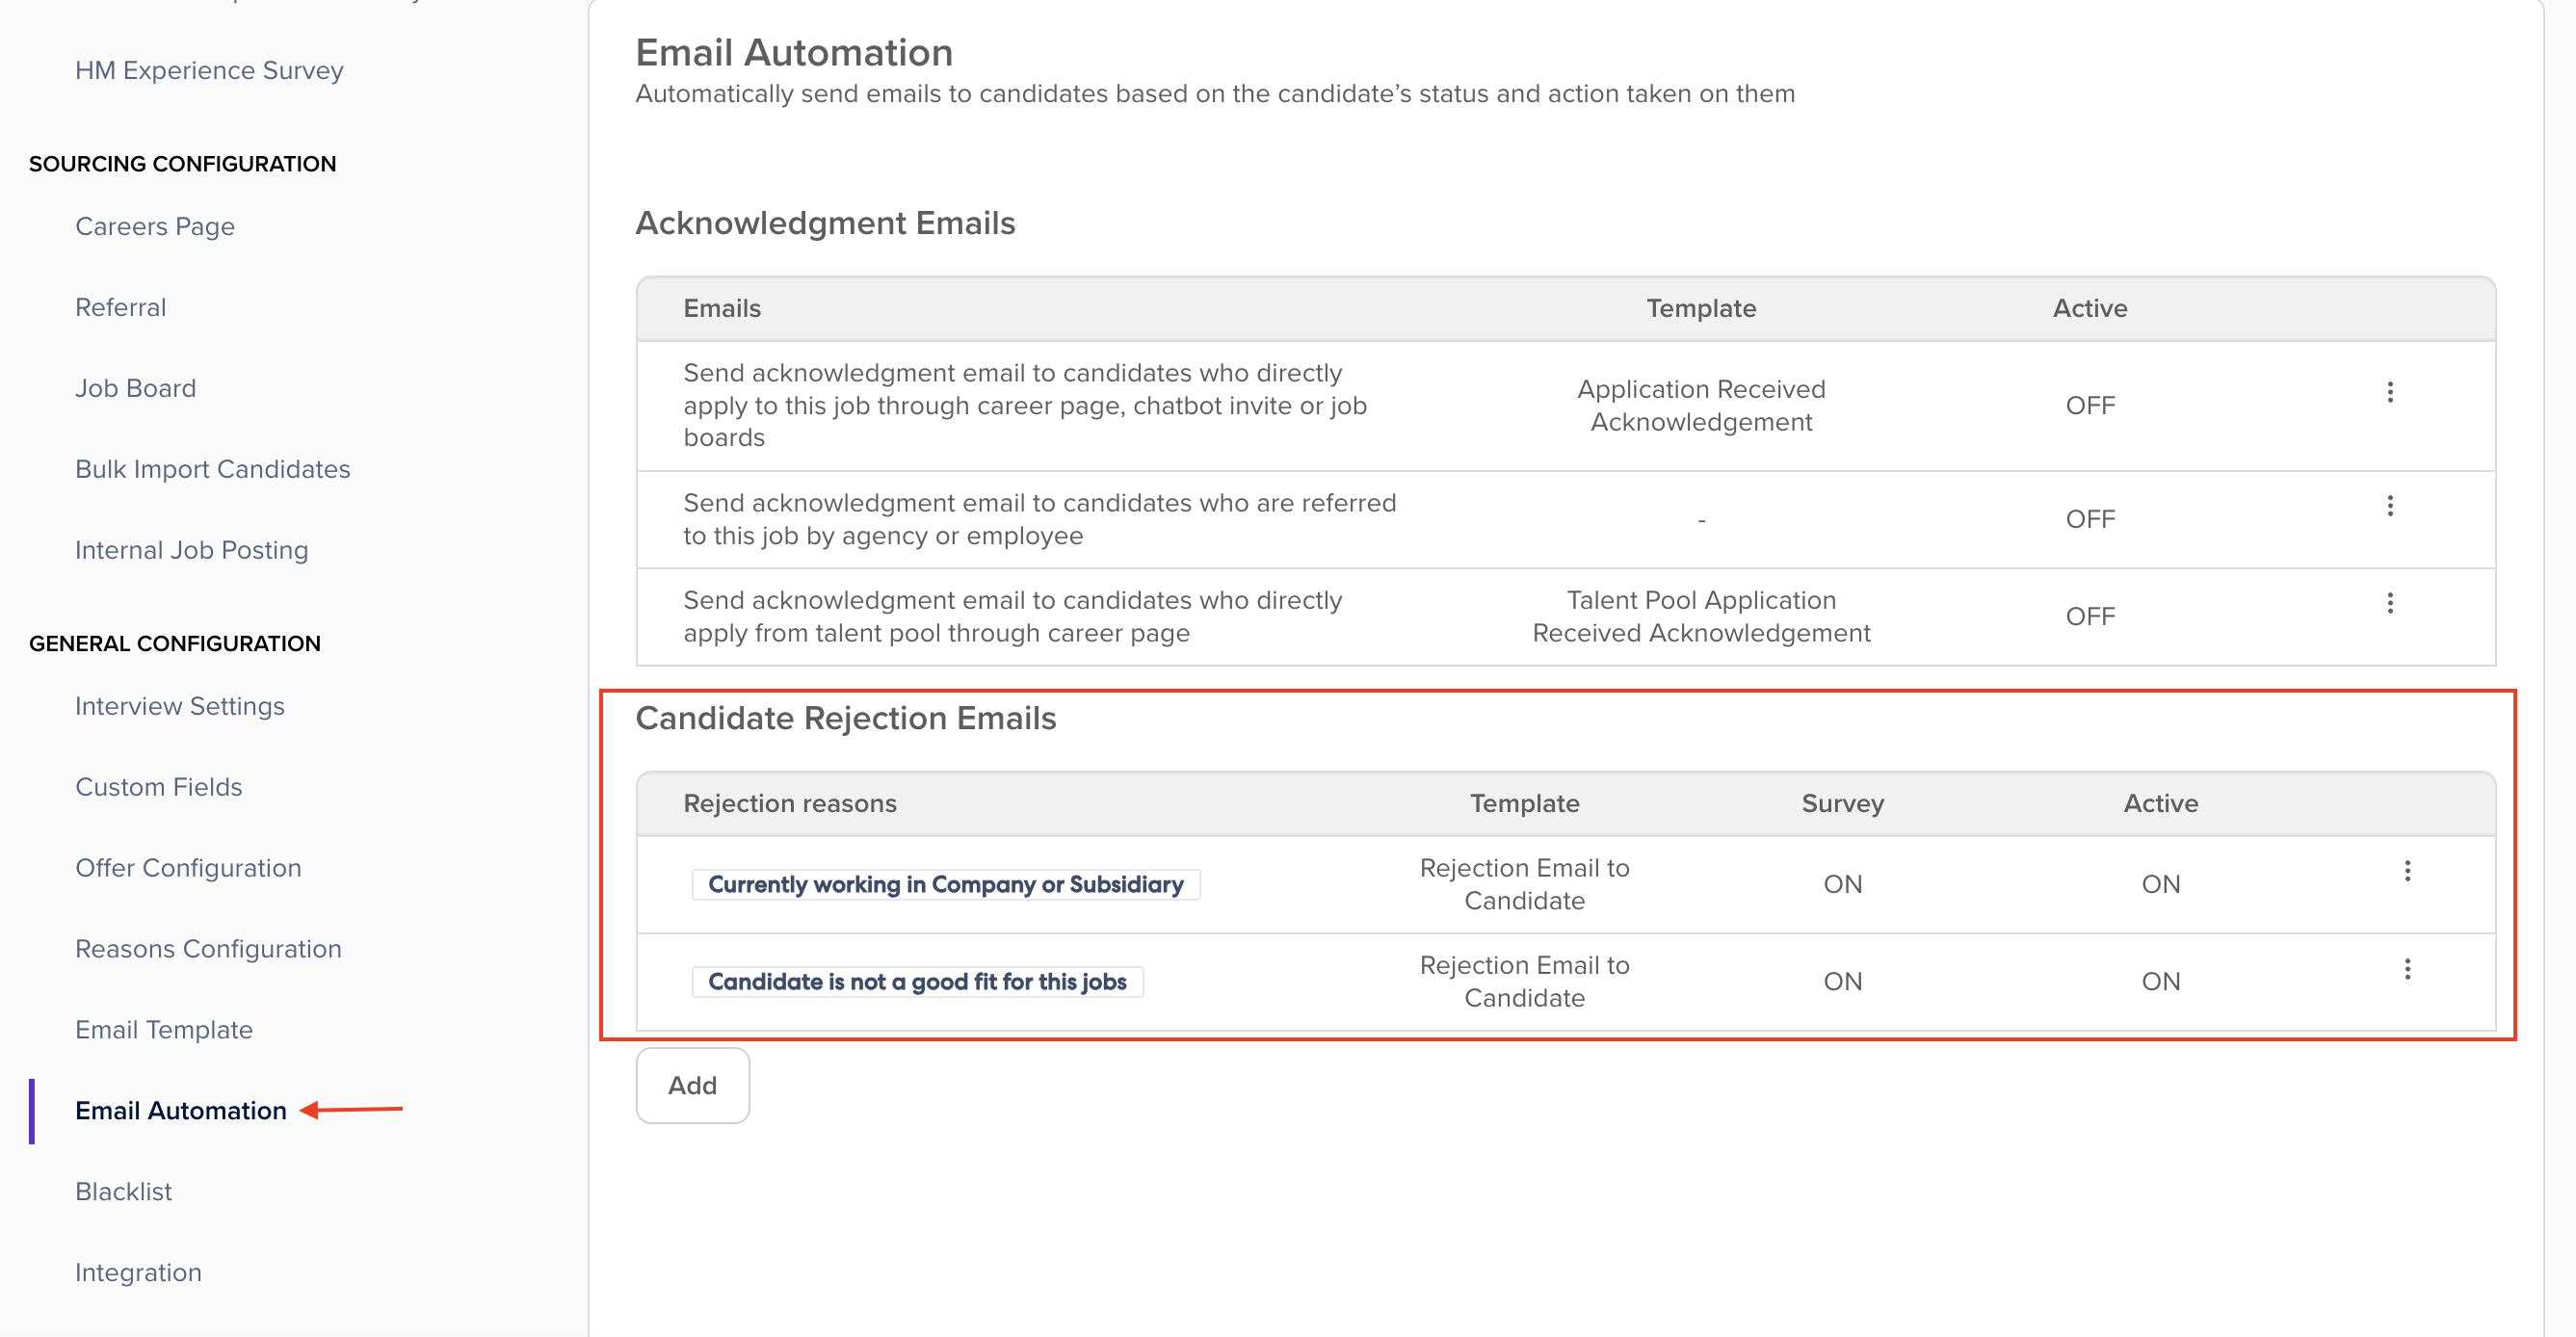Open kebab menu for referred candidates acknowledgment row

pyautogui.click(x=2390, y=506)
